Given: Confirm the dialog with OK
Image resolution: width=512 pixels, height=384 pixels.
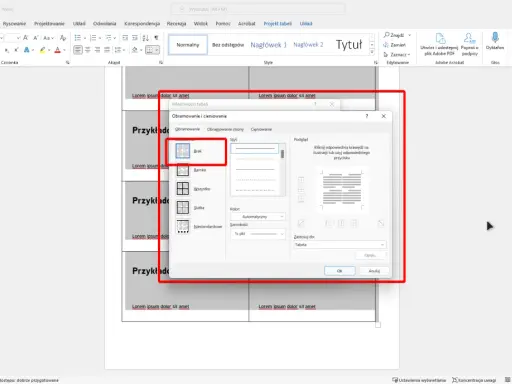Looking at the screenshot, I should 340,271.
